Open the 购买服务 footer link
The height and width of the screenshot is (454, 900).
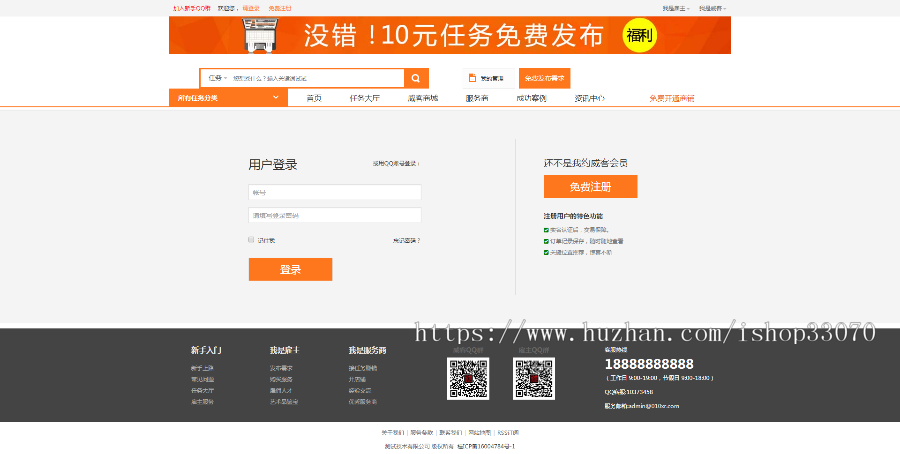tap(281, 379)
